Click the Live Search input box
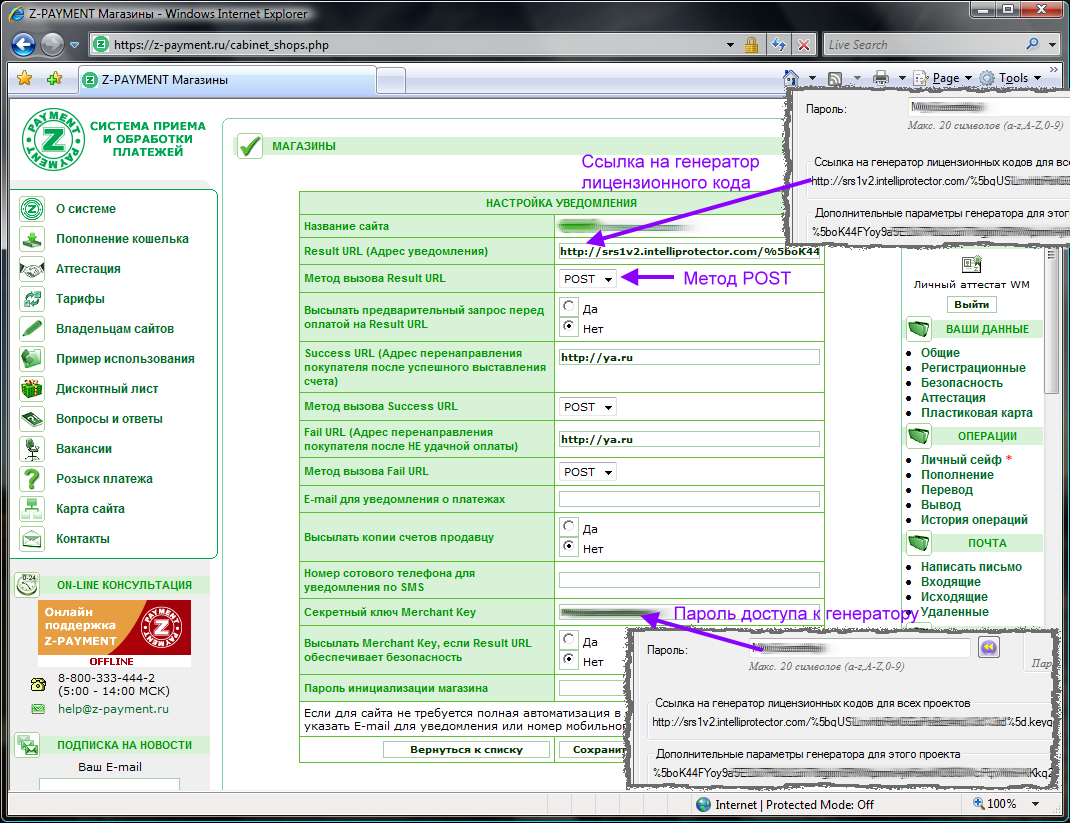Screen dimensions: 1070x823 coord(925,45)
